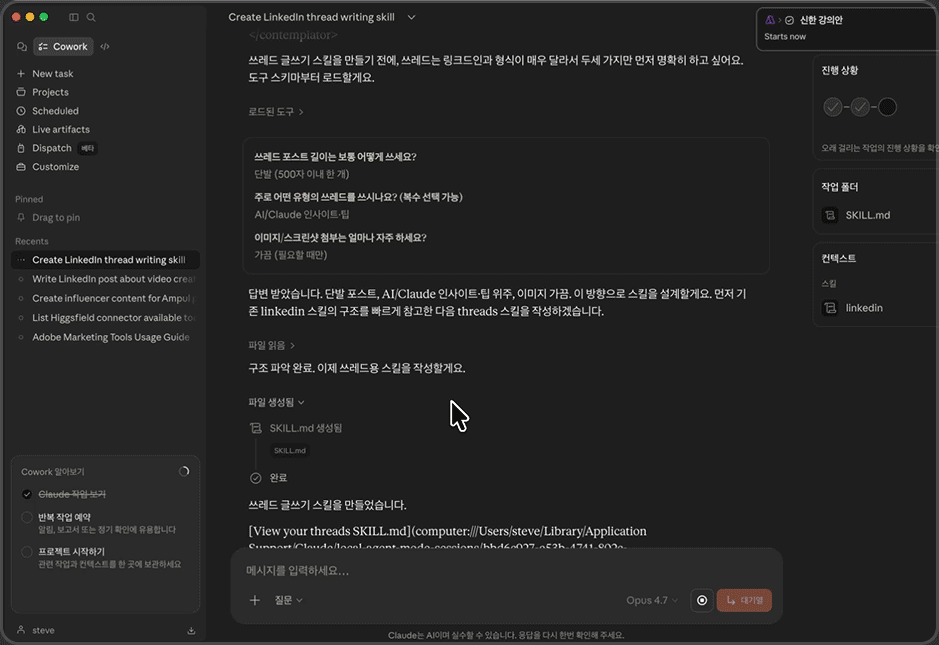Check the 반복 작업 예약 item
The height and width of the screenshot is (645, 939).
pos(27,517)
